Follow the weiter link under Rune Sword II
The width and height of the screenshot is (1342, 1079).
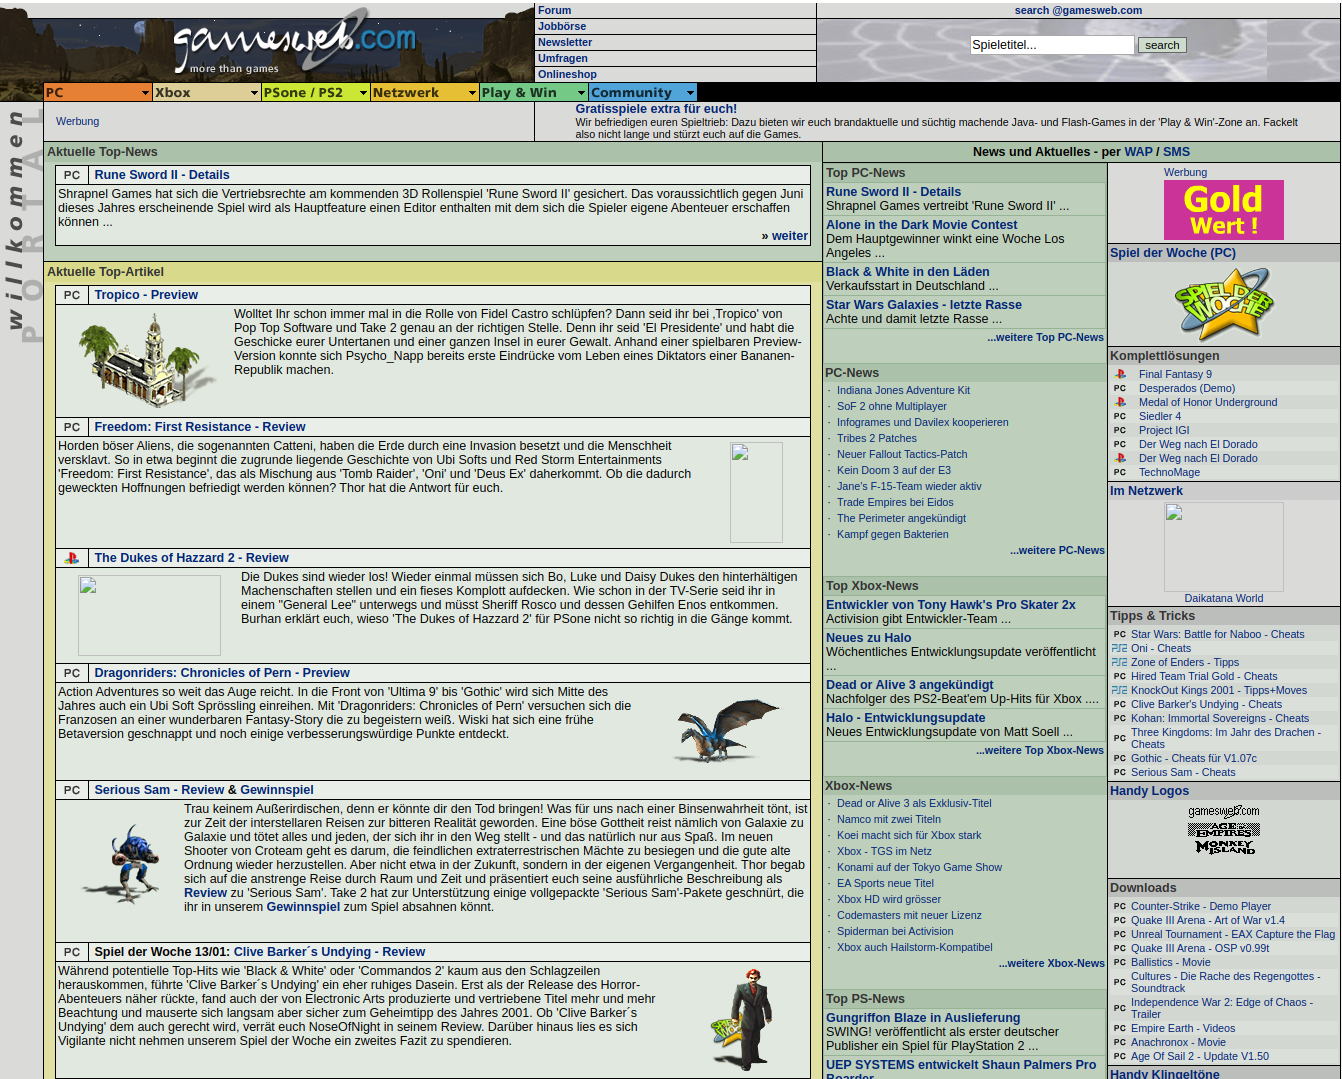(788, 236)
